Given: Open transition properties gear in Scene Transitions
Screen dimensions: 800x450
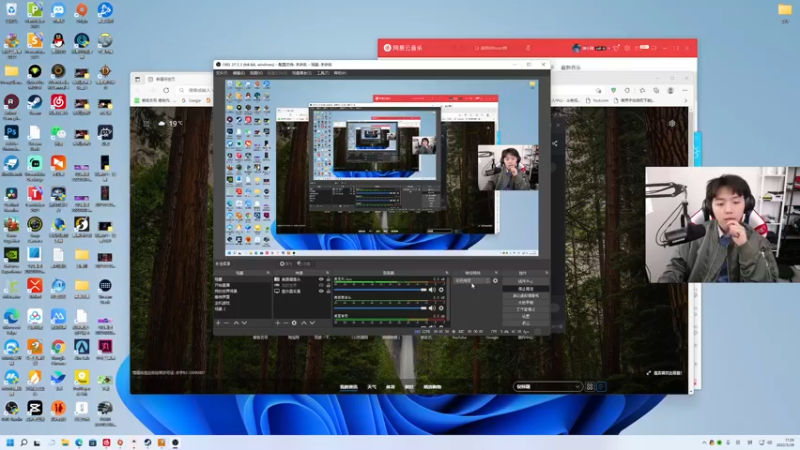Looking at the screenshot, I should [x=495, y=281].
